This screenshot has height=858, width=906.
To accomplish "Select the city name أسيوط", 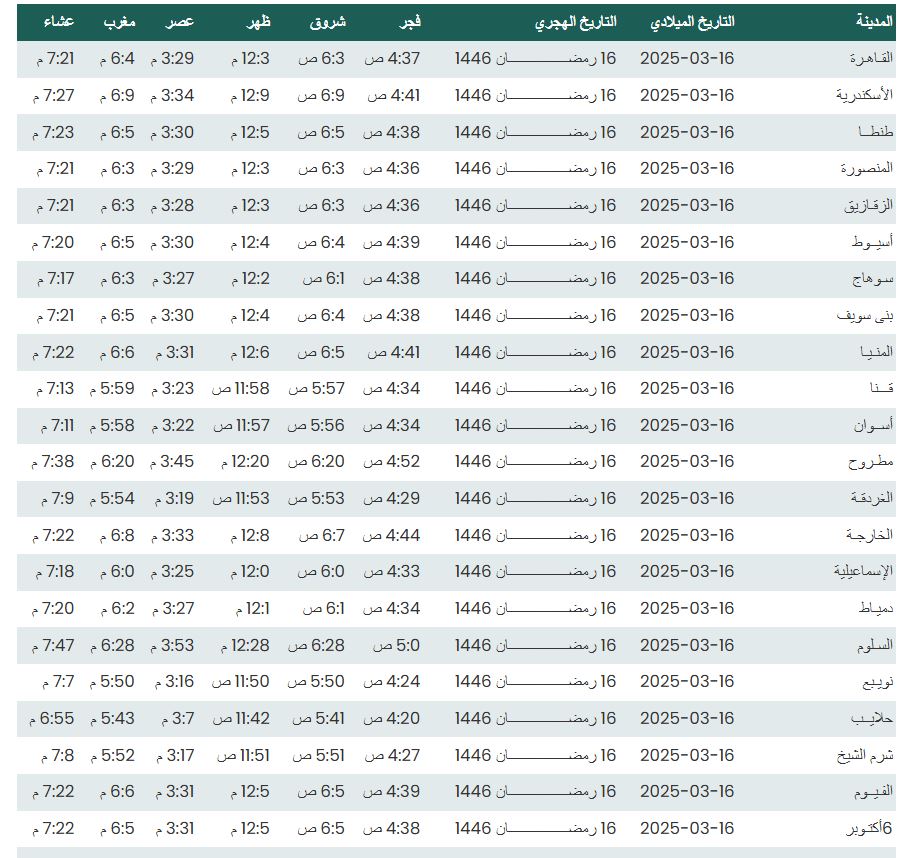I will click(872, 243).
